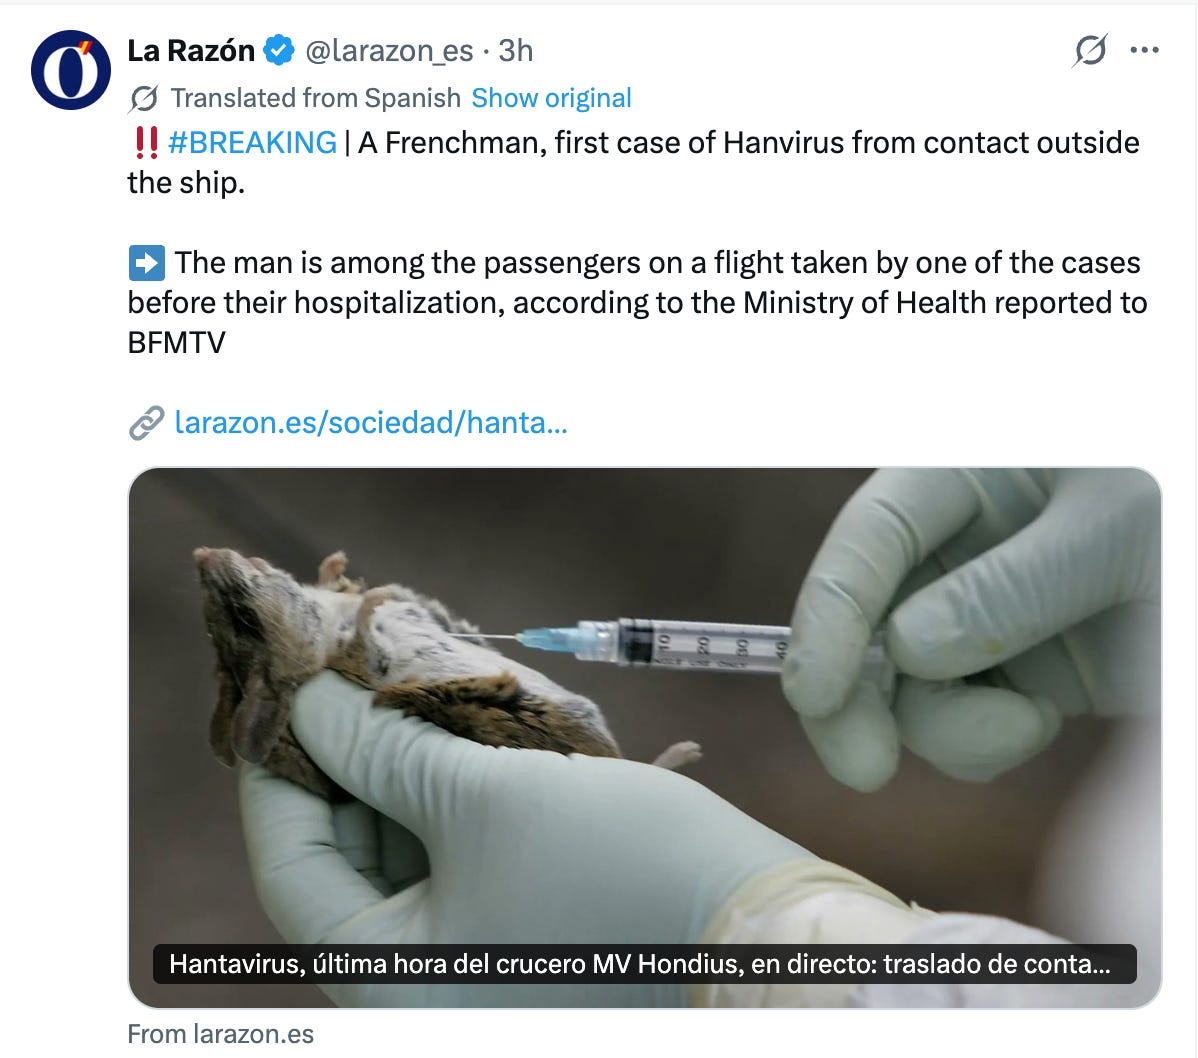Open the mouse injection article image
1198x1058 pixels.
[x=645, y=737]
